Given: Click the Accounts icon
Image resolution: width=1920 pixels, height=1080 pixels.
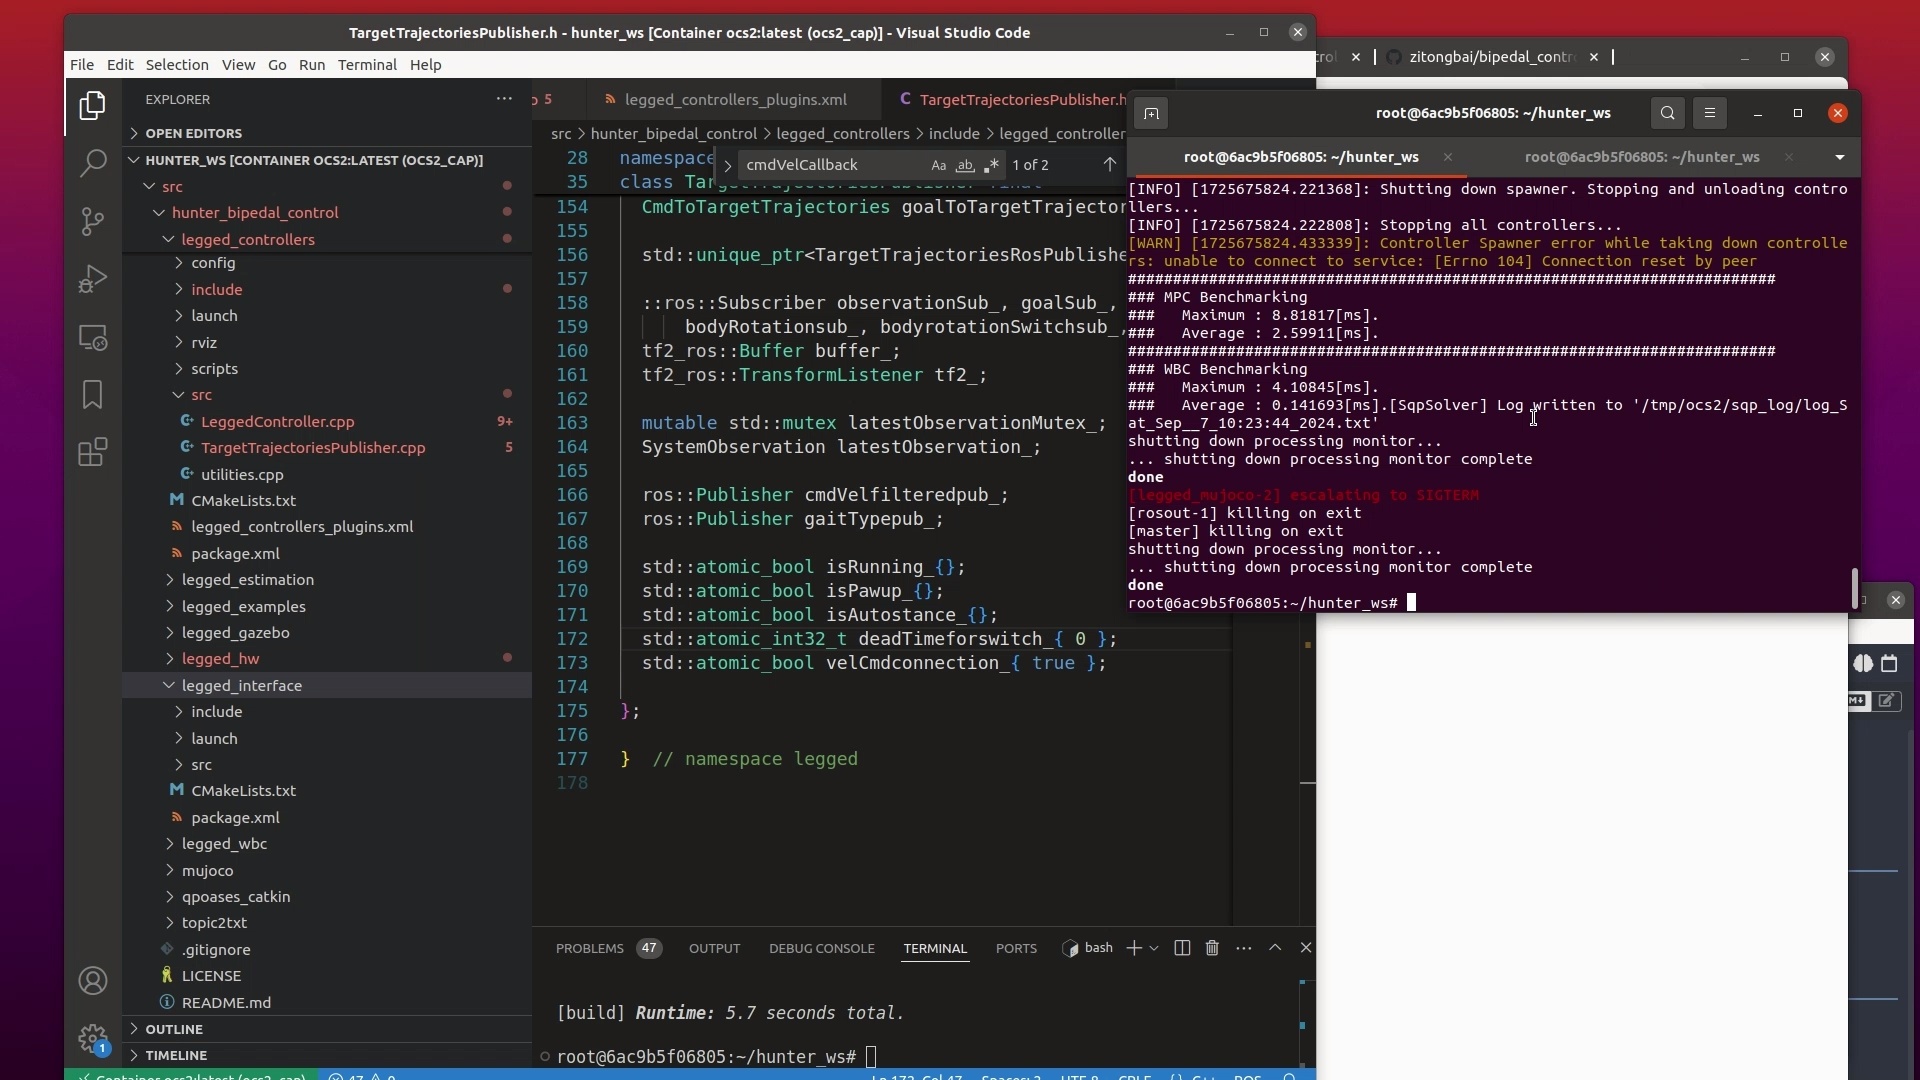Looking at the screenshot, I should point(93,981).
